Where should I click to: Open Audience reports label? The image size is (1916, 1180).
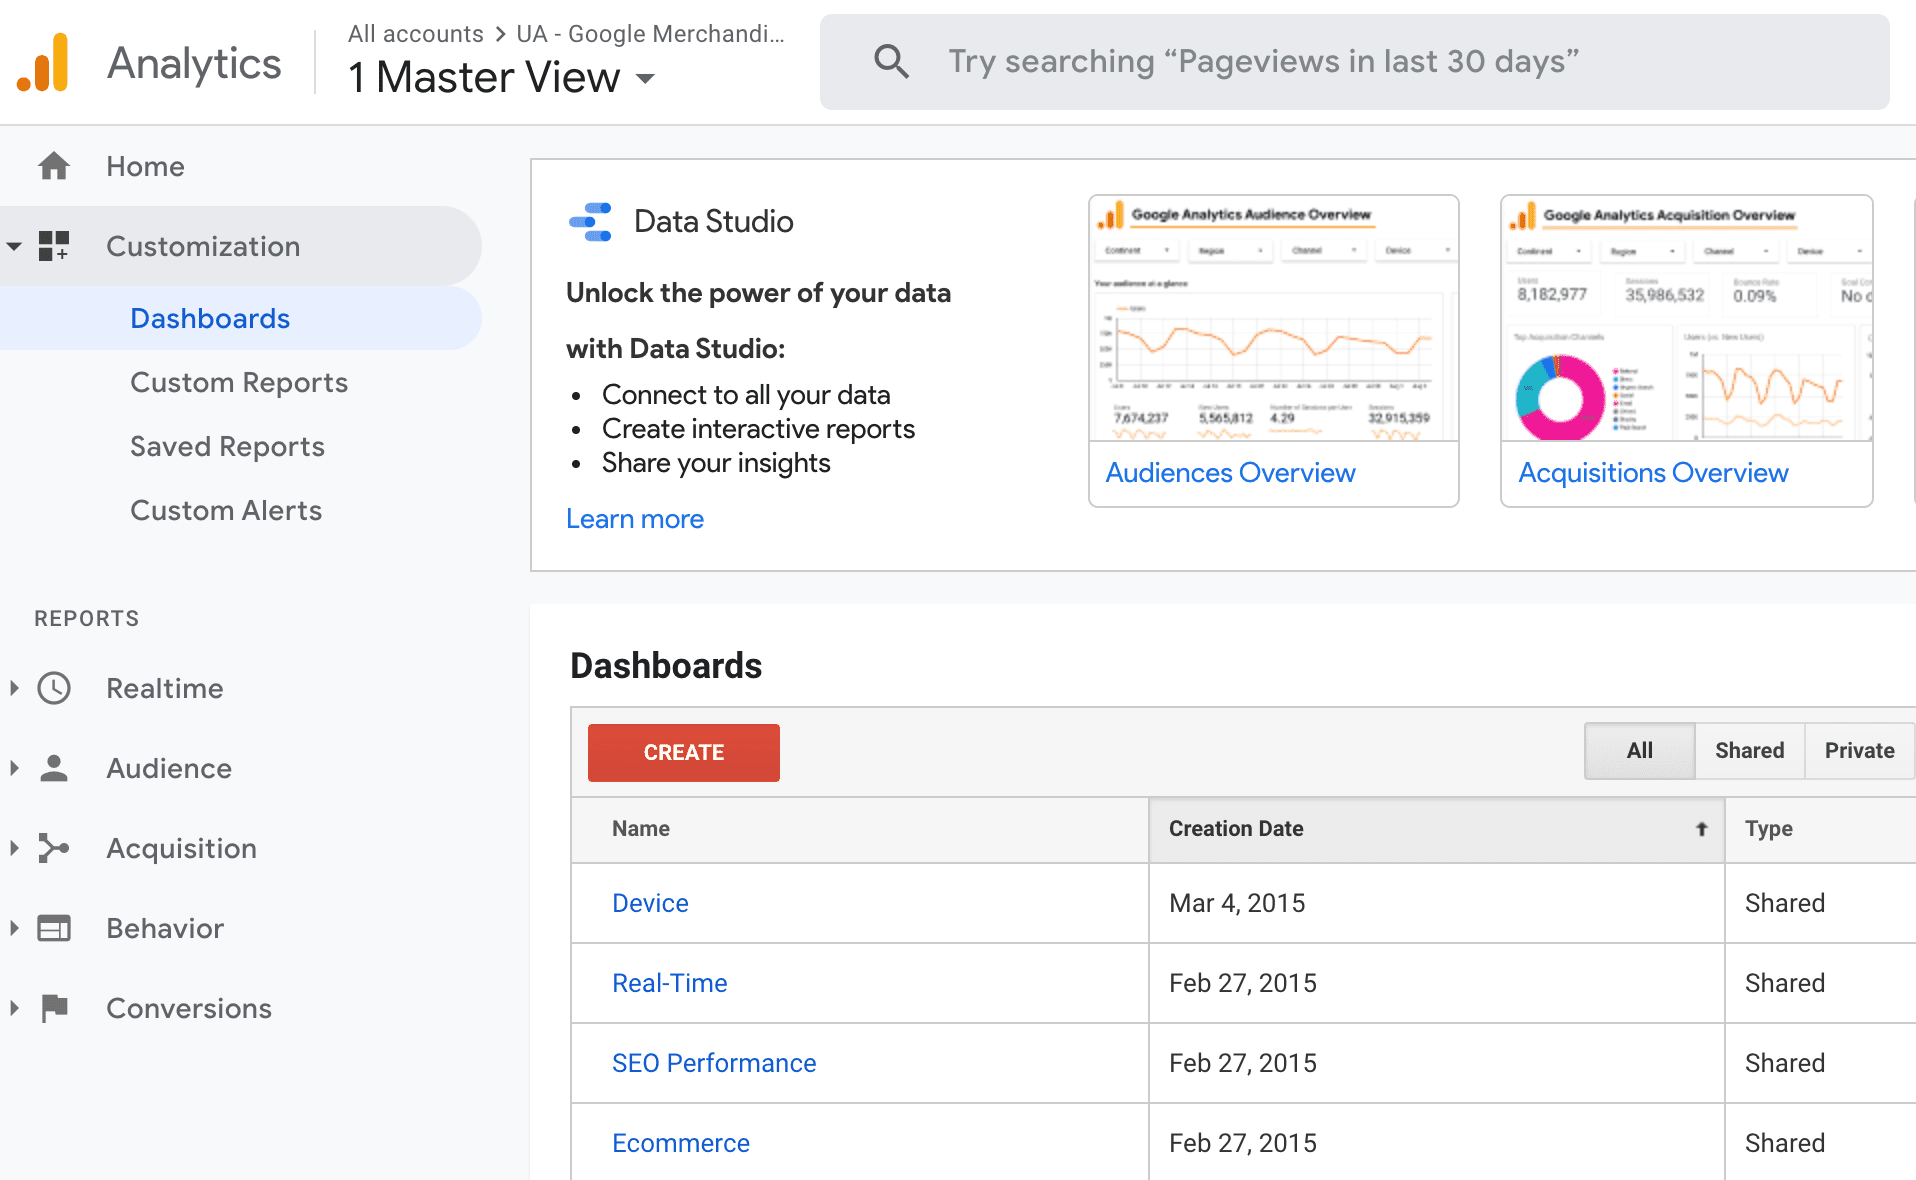click(x=169, y=768)
